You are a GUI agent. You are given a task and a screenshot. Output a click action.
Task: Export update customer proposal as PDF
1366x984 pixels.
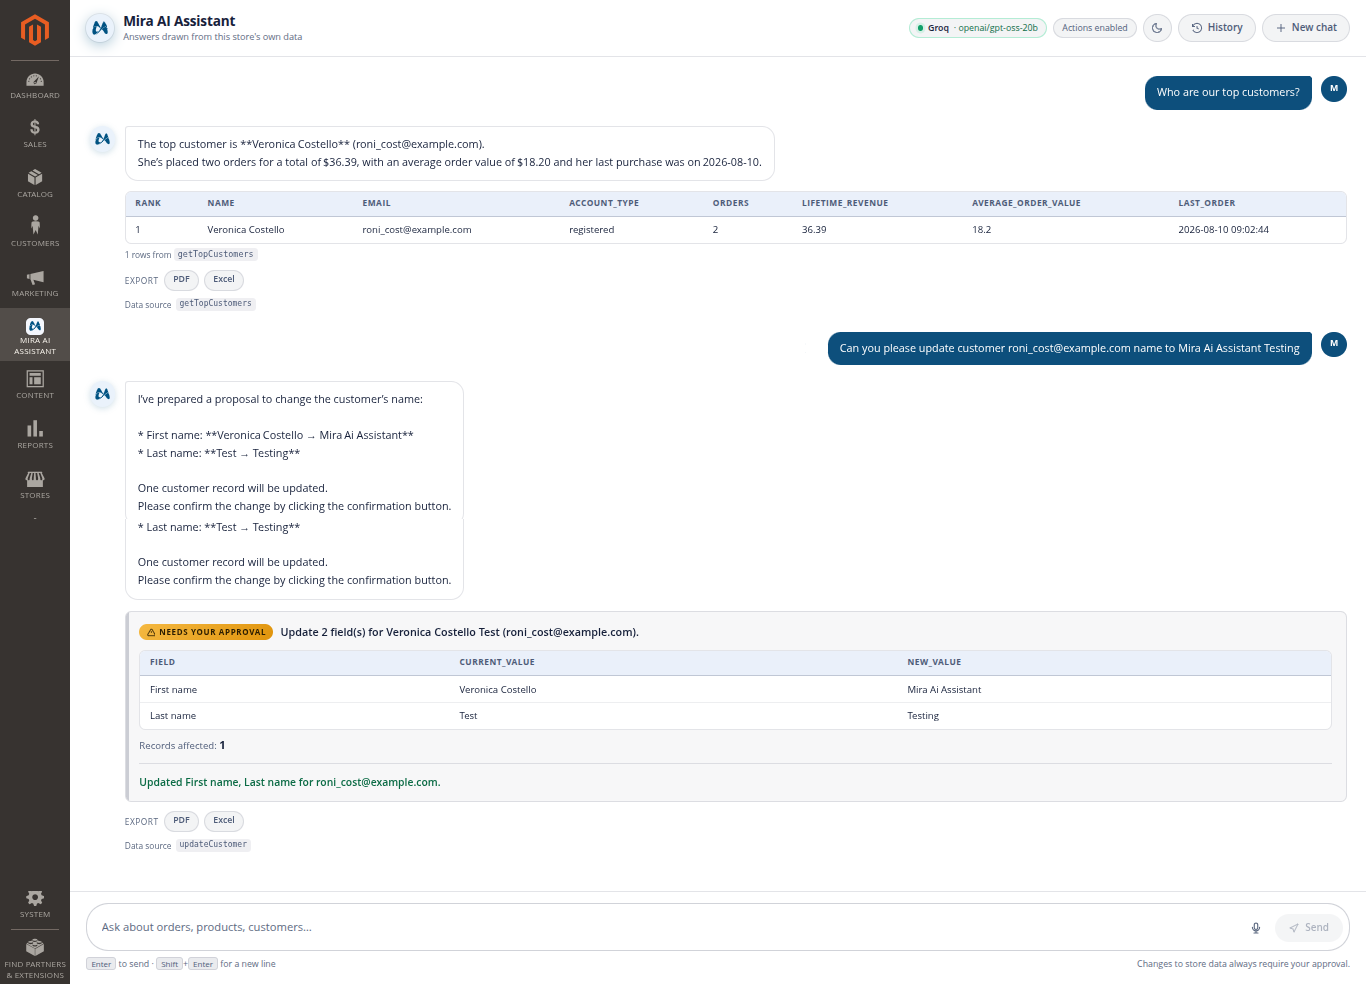coord(181,821)
